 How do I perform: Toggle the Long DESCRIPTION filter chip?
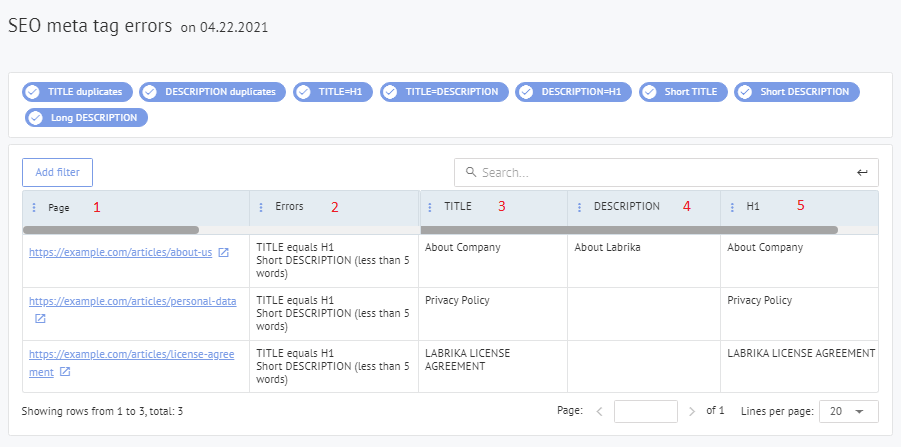coord(86,118)
